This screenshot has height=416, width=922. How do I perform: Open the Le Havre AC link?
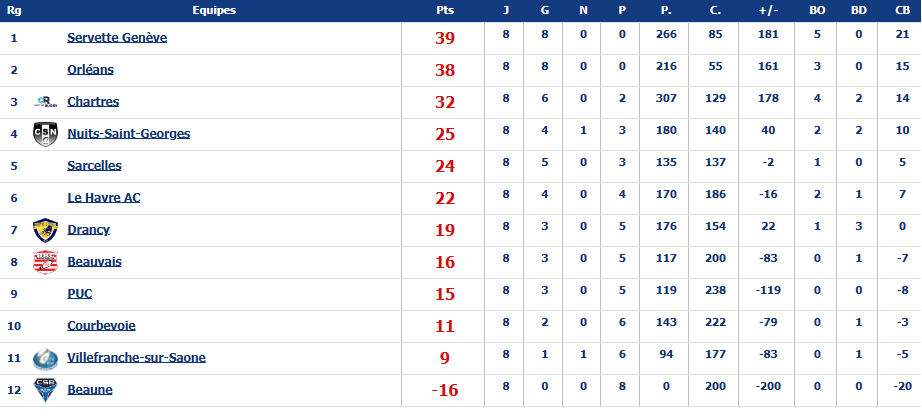tap(104, 198)
